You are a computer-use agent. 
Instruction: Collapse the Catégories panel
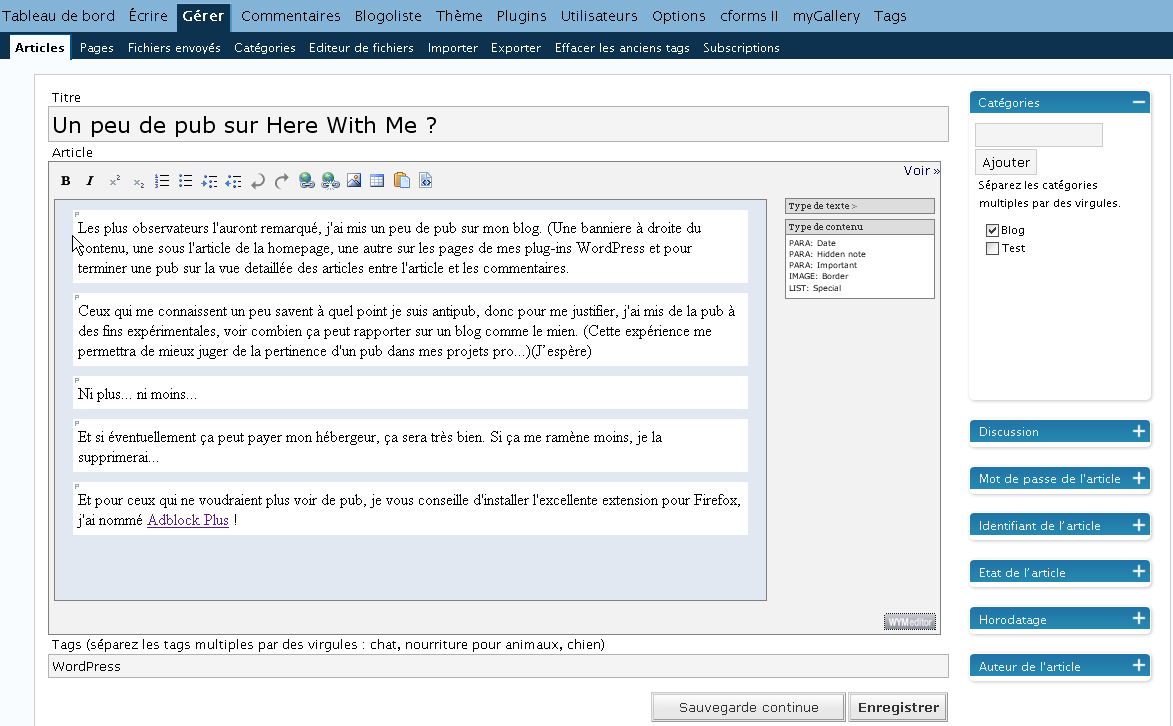pos(1138,102)
